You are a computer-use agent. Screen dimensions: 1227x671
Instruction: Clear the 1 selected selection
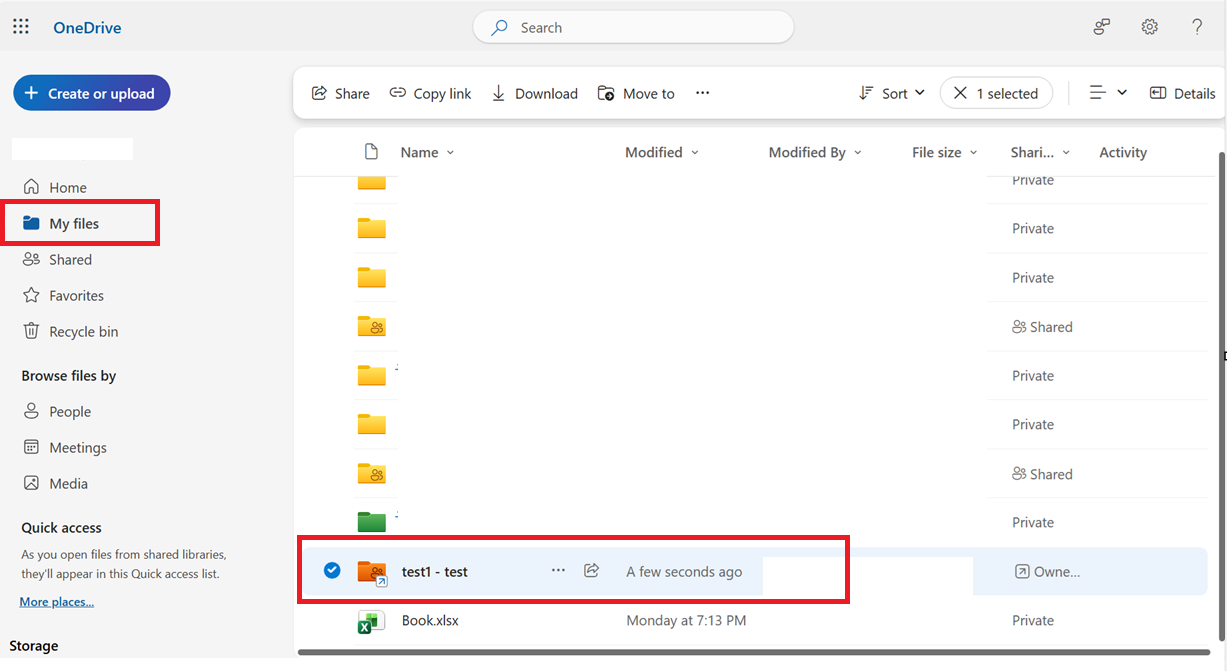coord(996,93)
